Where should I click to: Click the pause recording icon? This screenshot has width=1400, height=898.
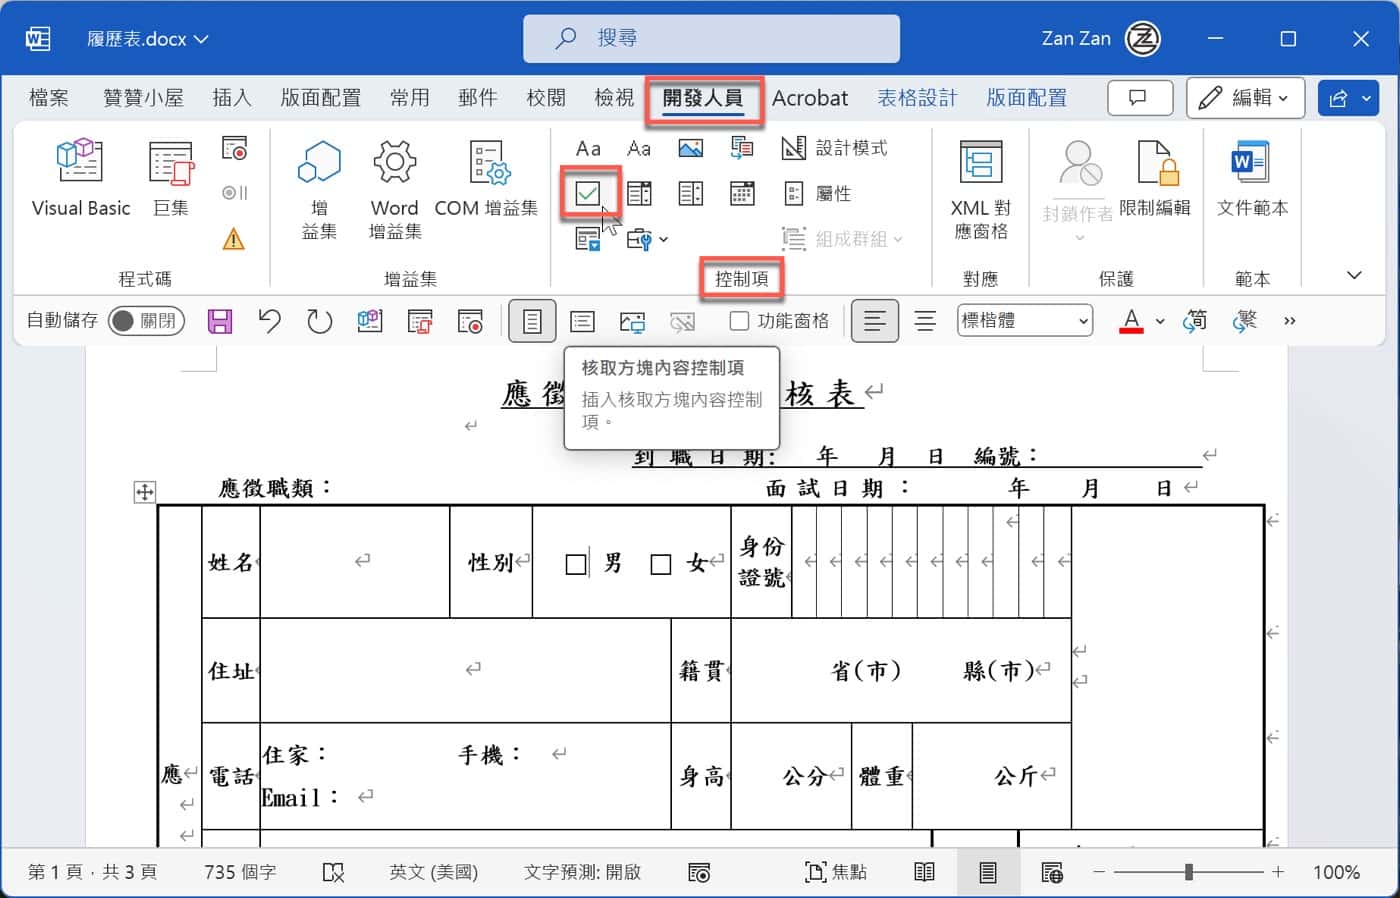point(234,193)
